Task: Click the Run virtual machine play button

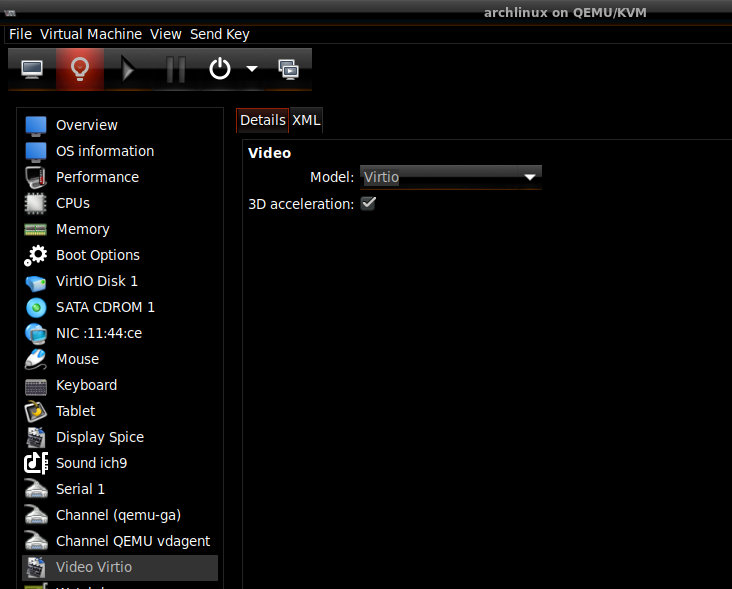Action: tap(127, 69)
